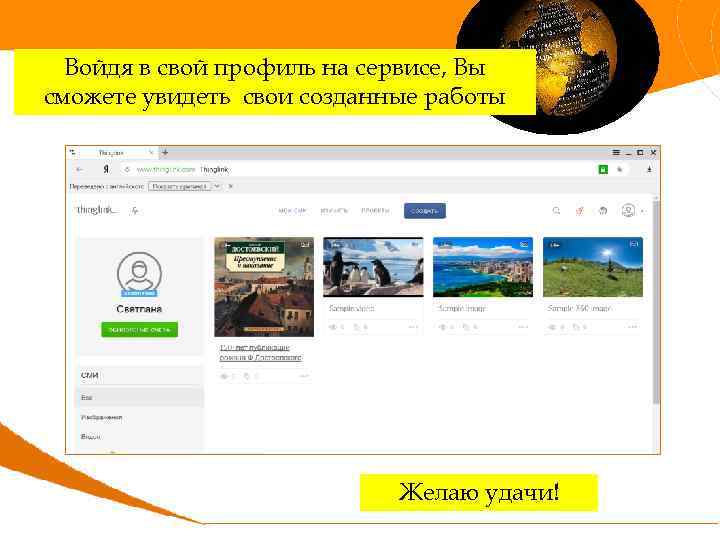
Task: Click the 'Sample 360 image' title
Action: (579, 308)
